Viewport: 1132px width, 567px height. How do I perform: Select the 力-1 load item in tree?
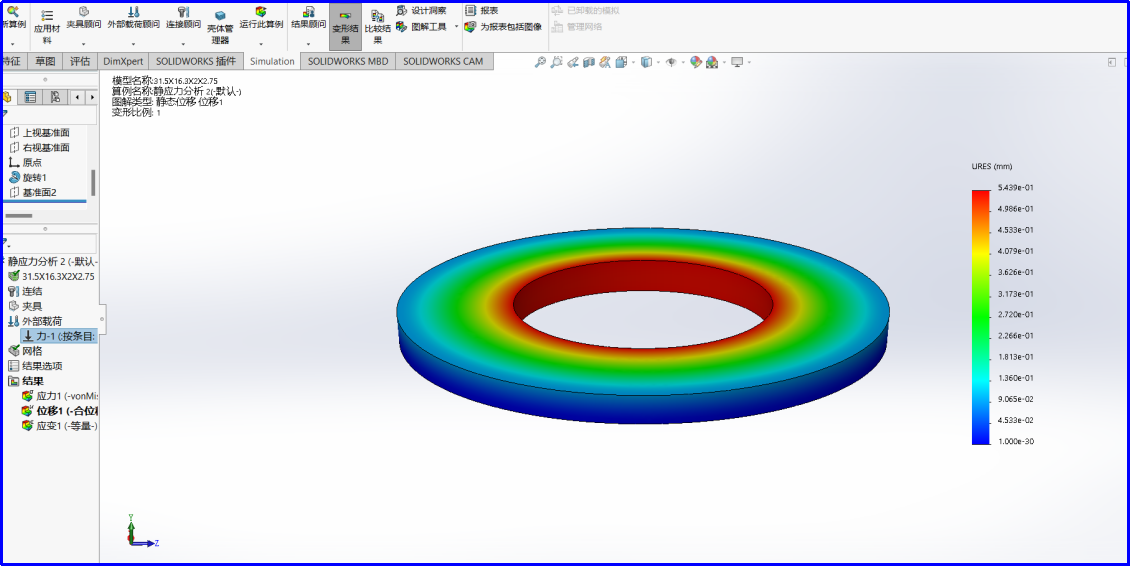coord(60,336)
